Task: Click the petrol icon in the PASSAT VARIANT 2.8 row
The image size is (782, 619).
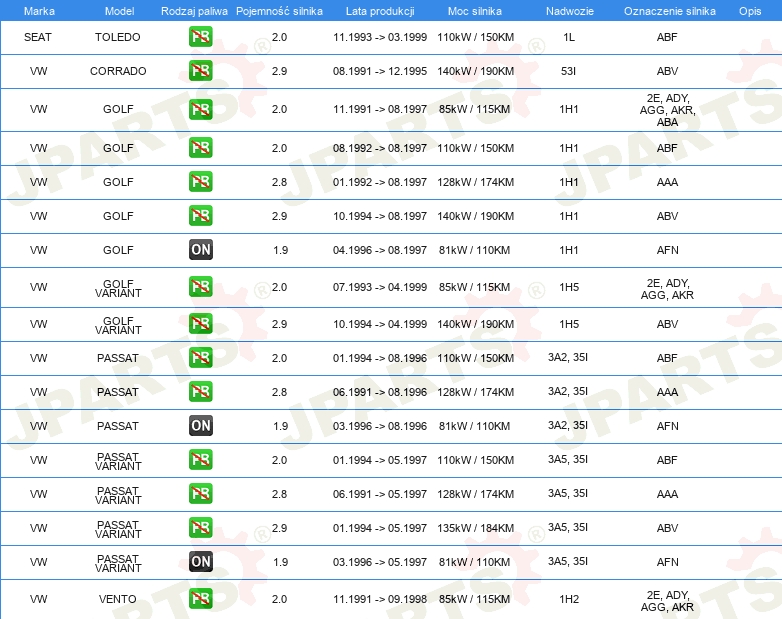Action: 200,493
